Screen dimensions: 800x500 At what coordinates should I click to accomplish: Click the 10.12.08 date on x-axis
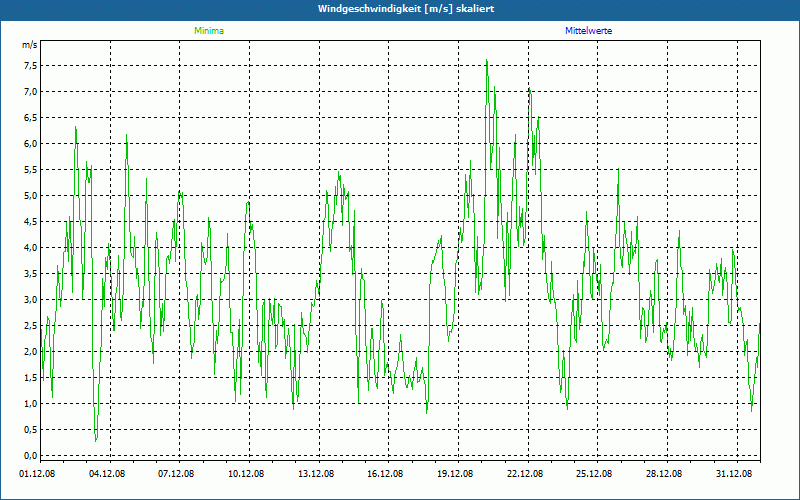[246, 475]
